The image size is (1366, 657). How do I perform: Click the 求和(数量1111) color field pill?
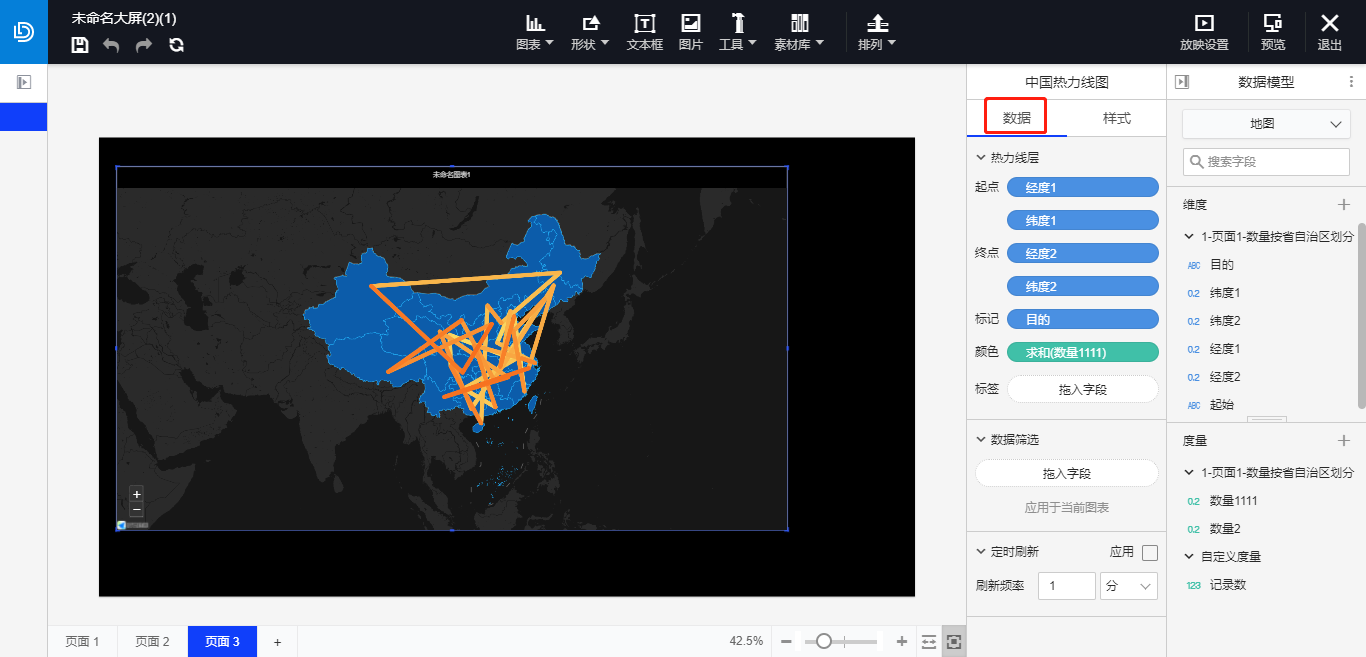(1083, 352)
